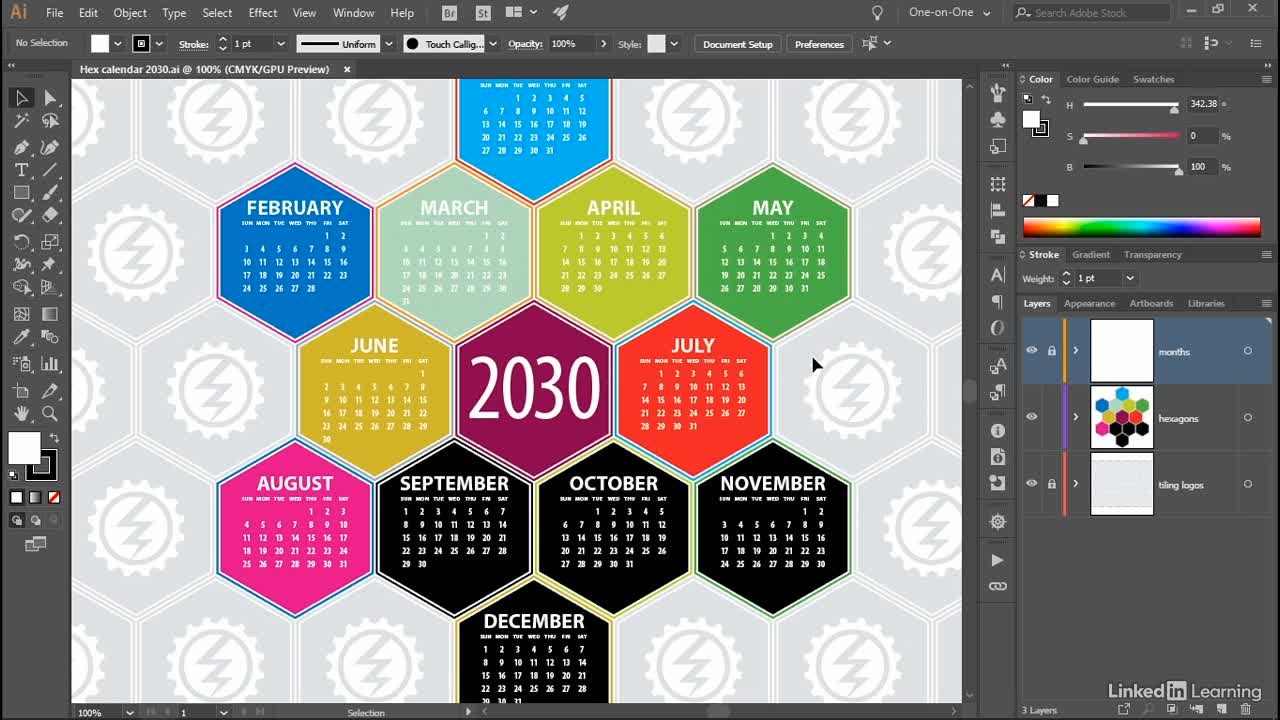The width and height of the screenshot is (1280, 720).
Task: Open the Links panel chain icon
Action: point(997,586)
